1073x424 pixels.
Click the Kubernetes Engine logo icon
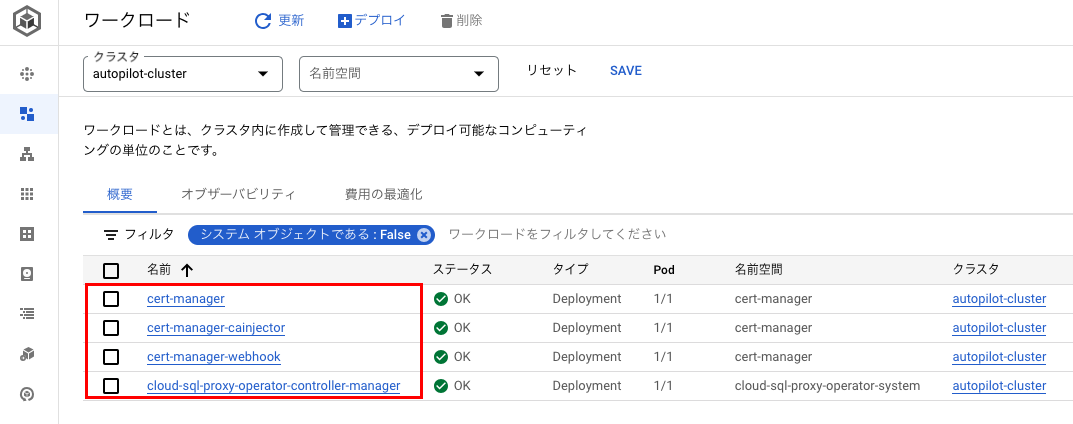pyautogui.click(x=27, y=21)
